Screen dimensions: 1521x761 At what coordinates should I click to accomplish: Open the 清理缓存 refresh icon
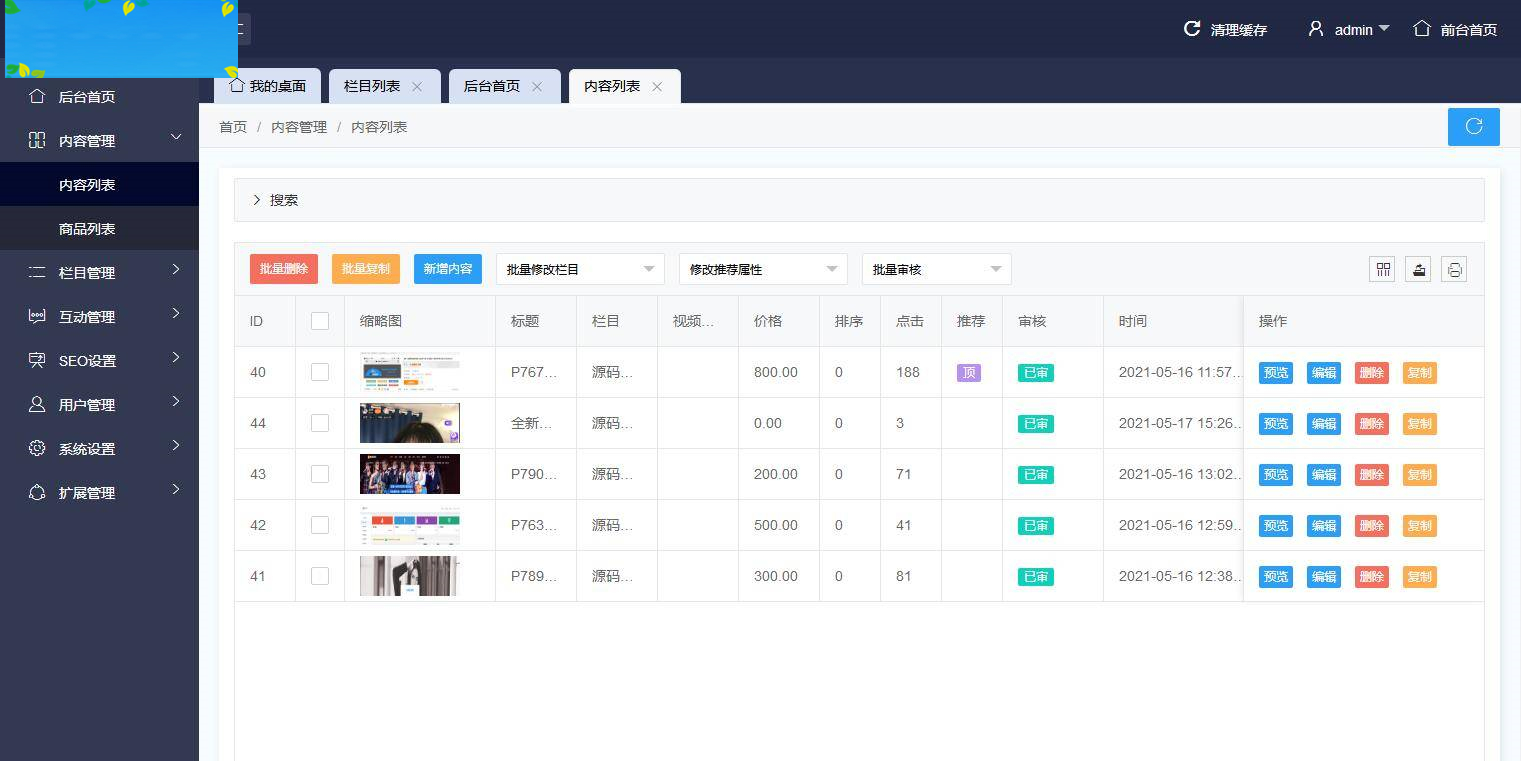point(1191,29)
